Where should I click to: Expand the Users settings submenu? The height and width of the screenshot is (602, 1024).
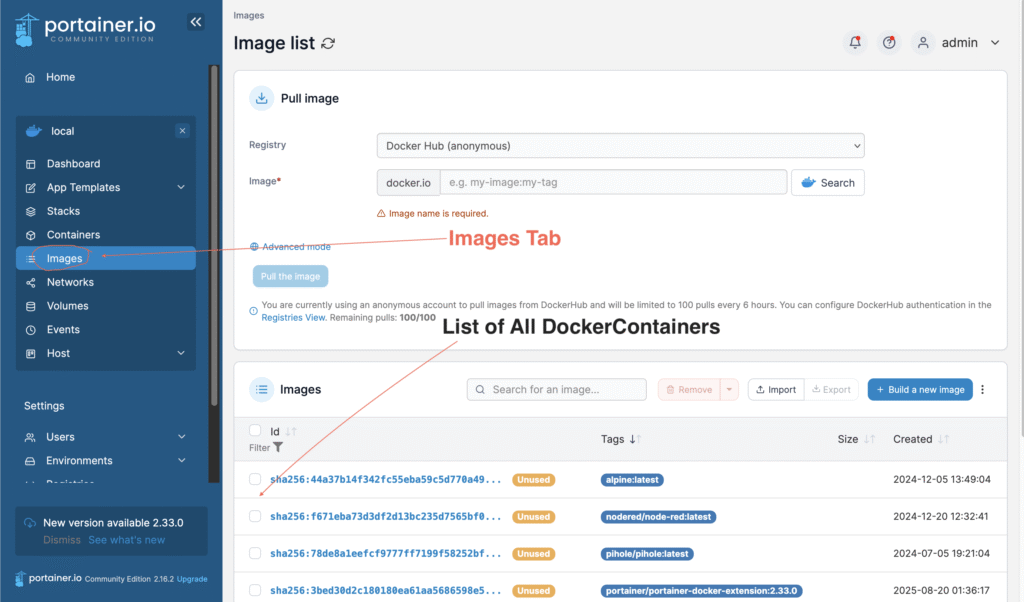pyautogui.click(x=182, y=437)
